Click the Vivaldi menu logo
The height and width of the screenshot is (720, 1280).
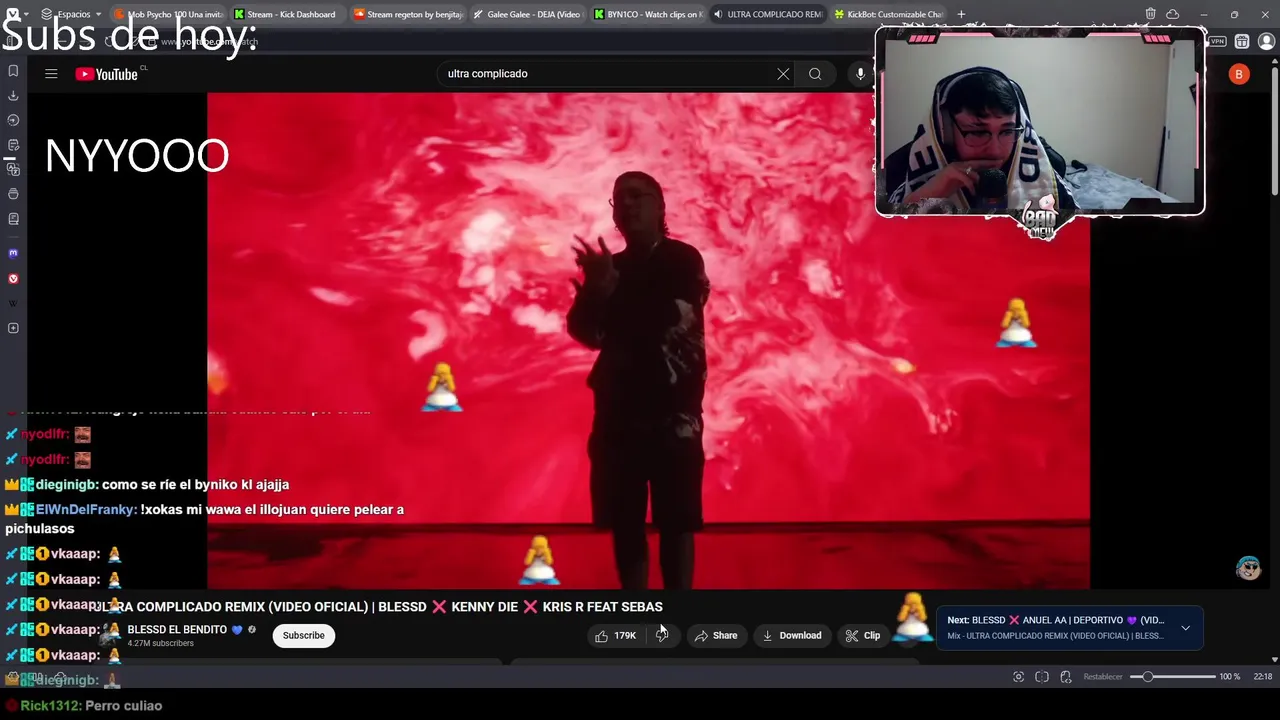pyautogui.click(x=13, y=14)
